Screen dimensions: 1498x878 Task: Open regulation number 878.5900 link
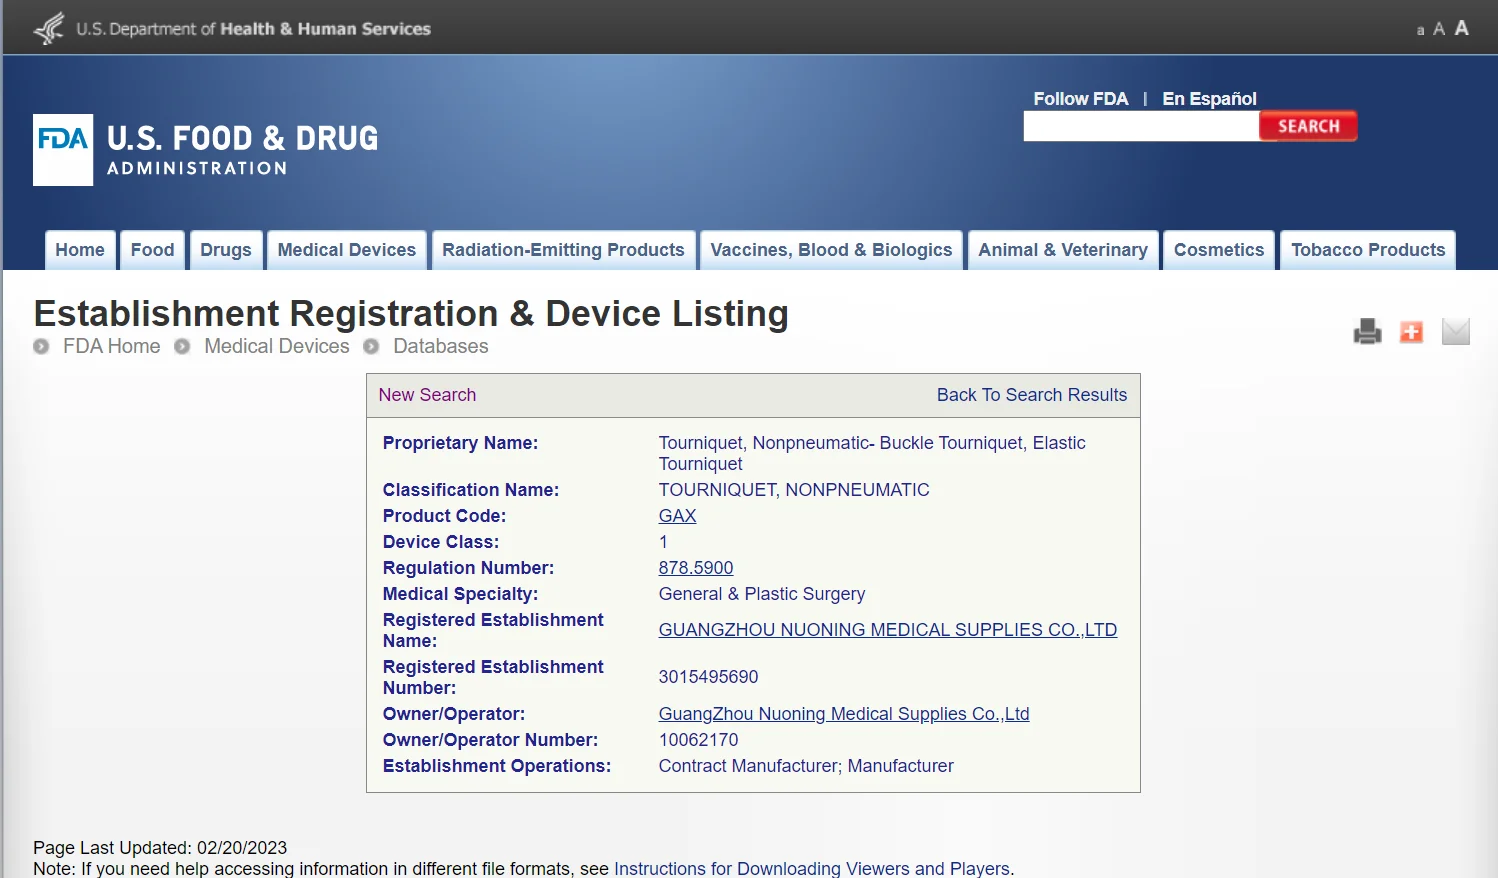(696, 568)
